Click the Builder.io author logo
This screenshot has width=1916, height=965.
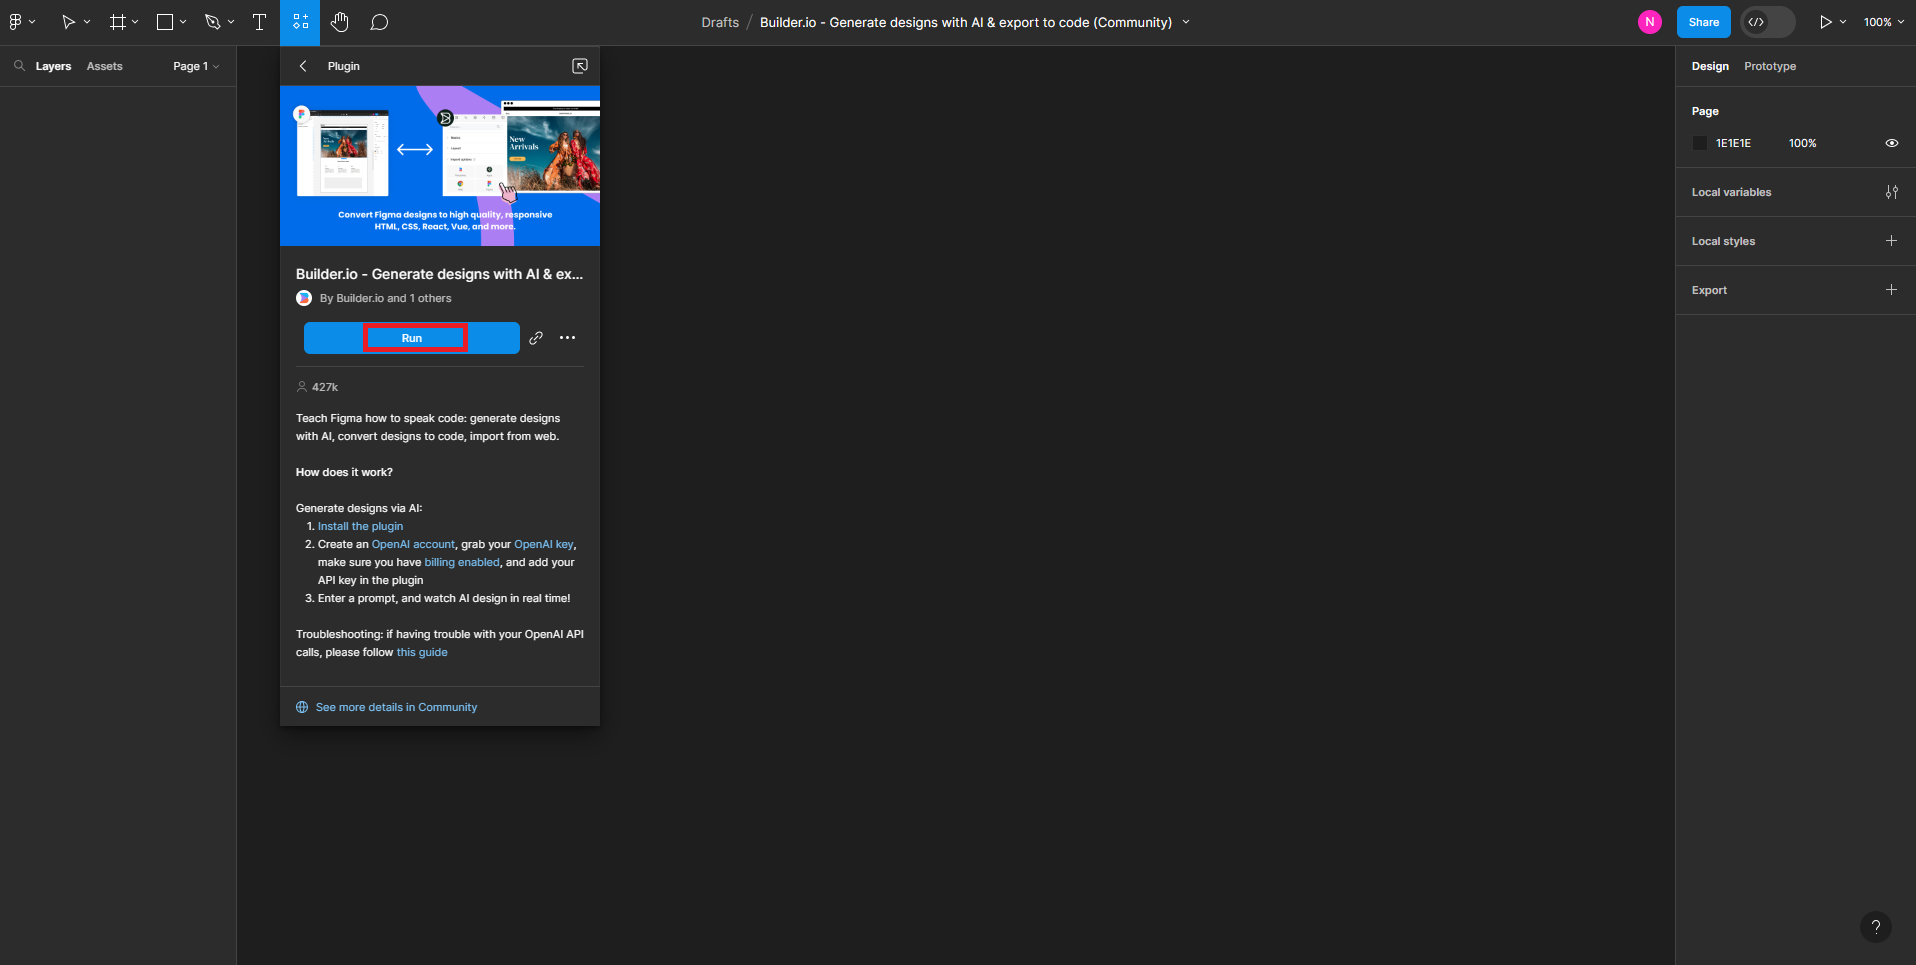[x=304, y=298]
